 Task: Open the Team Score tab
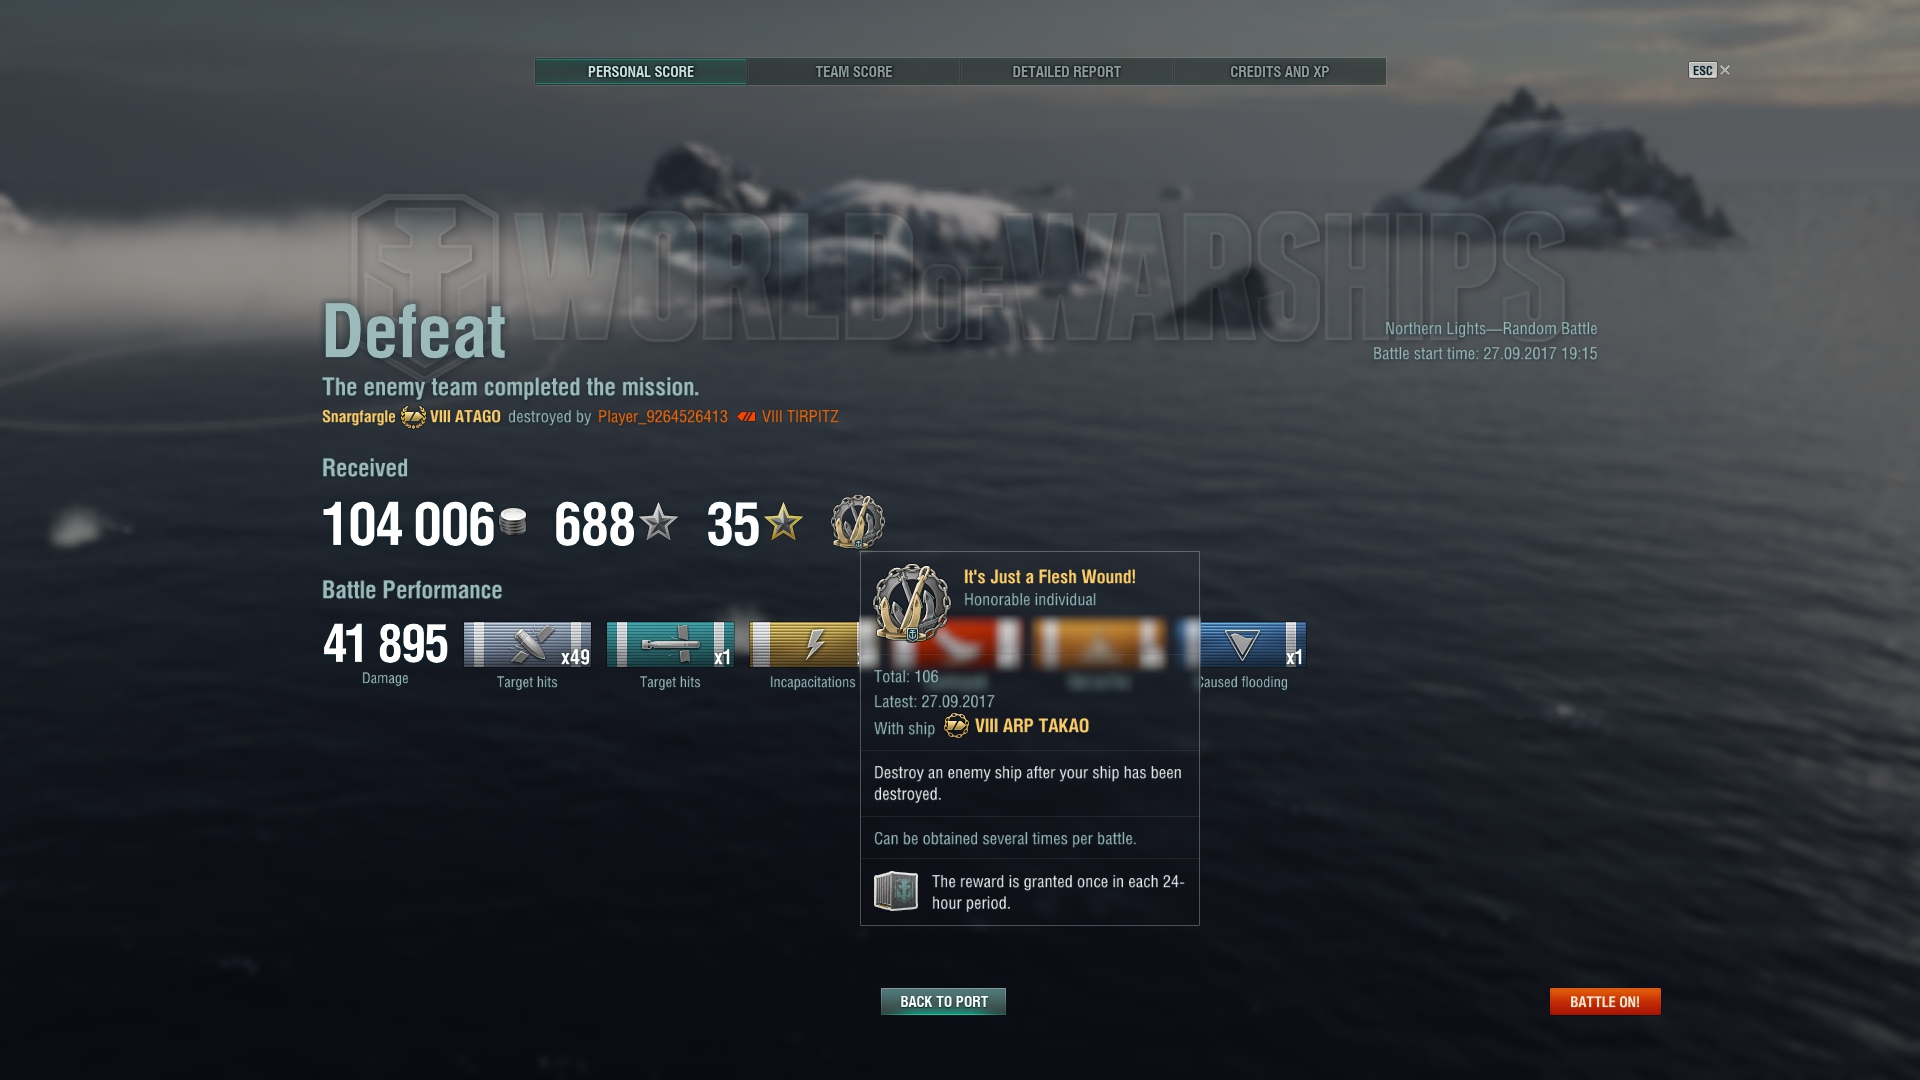[x=853, y=72]
